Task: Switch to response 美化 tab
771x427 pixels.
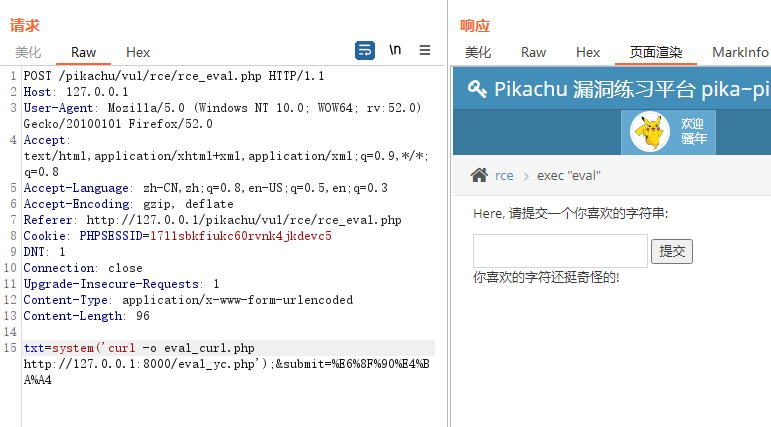Action: 478,52
